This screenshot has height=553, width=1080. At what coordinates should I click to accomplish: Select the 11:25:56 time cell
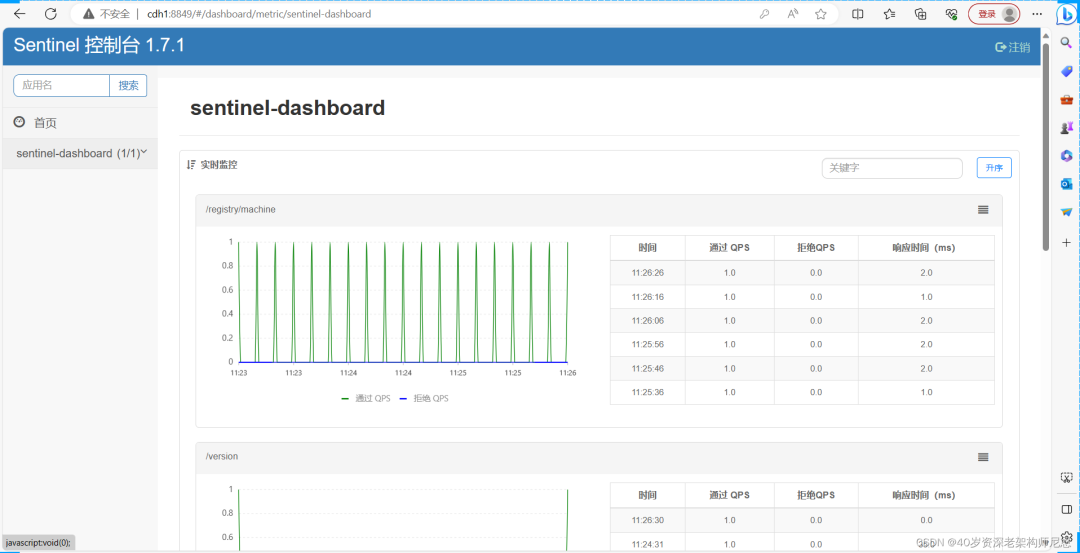pyautogui.click(x=647, y=344)
